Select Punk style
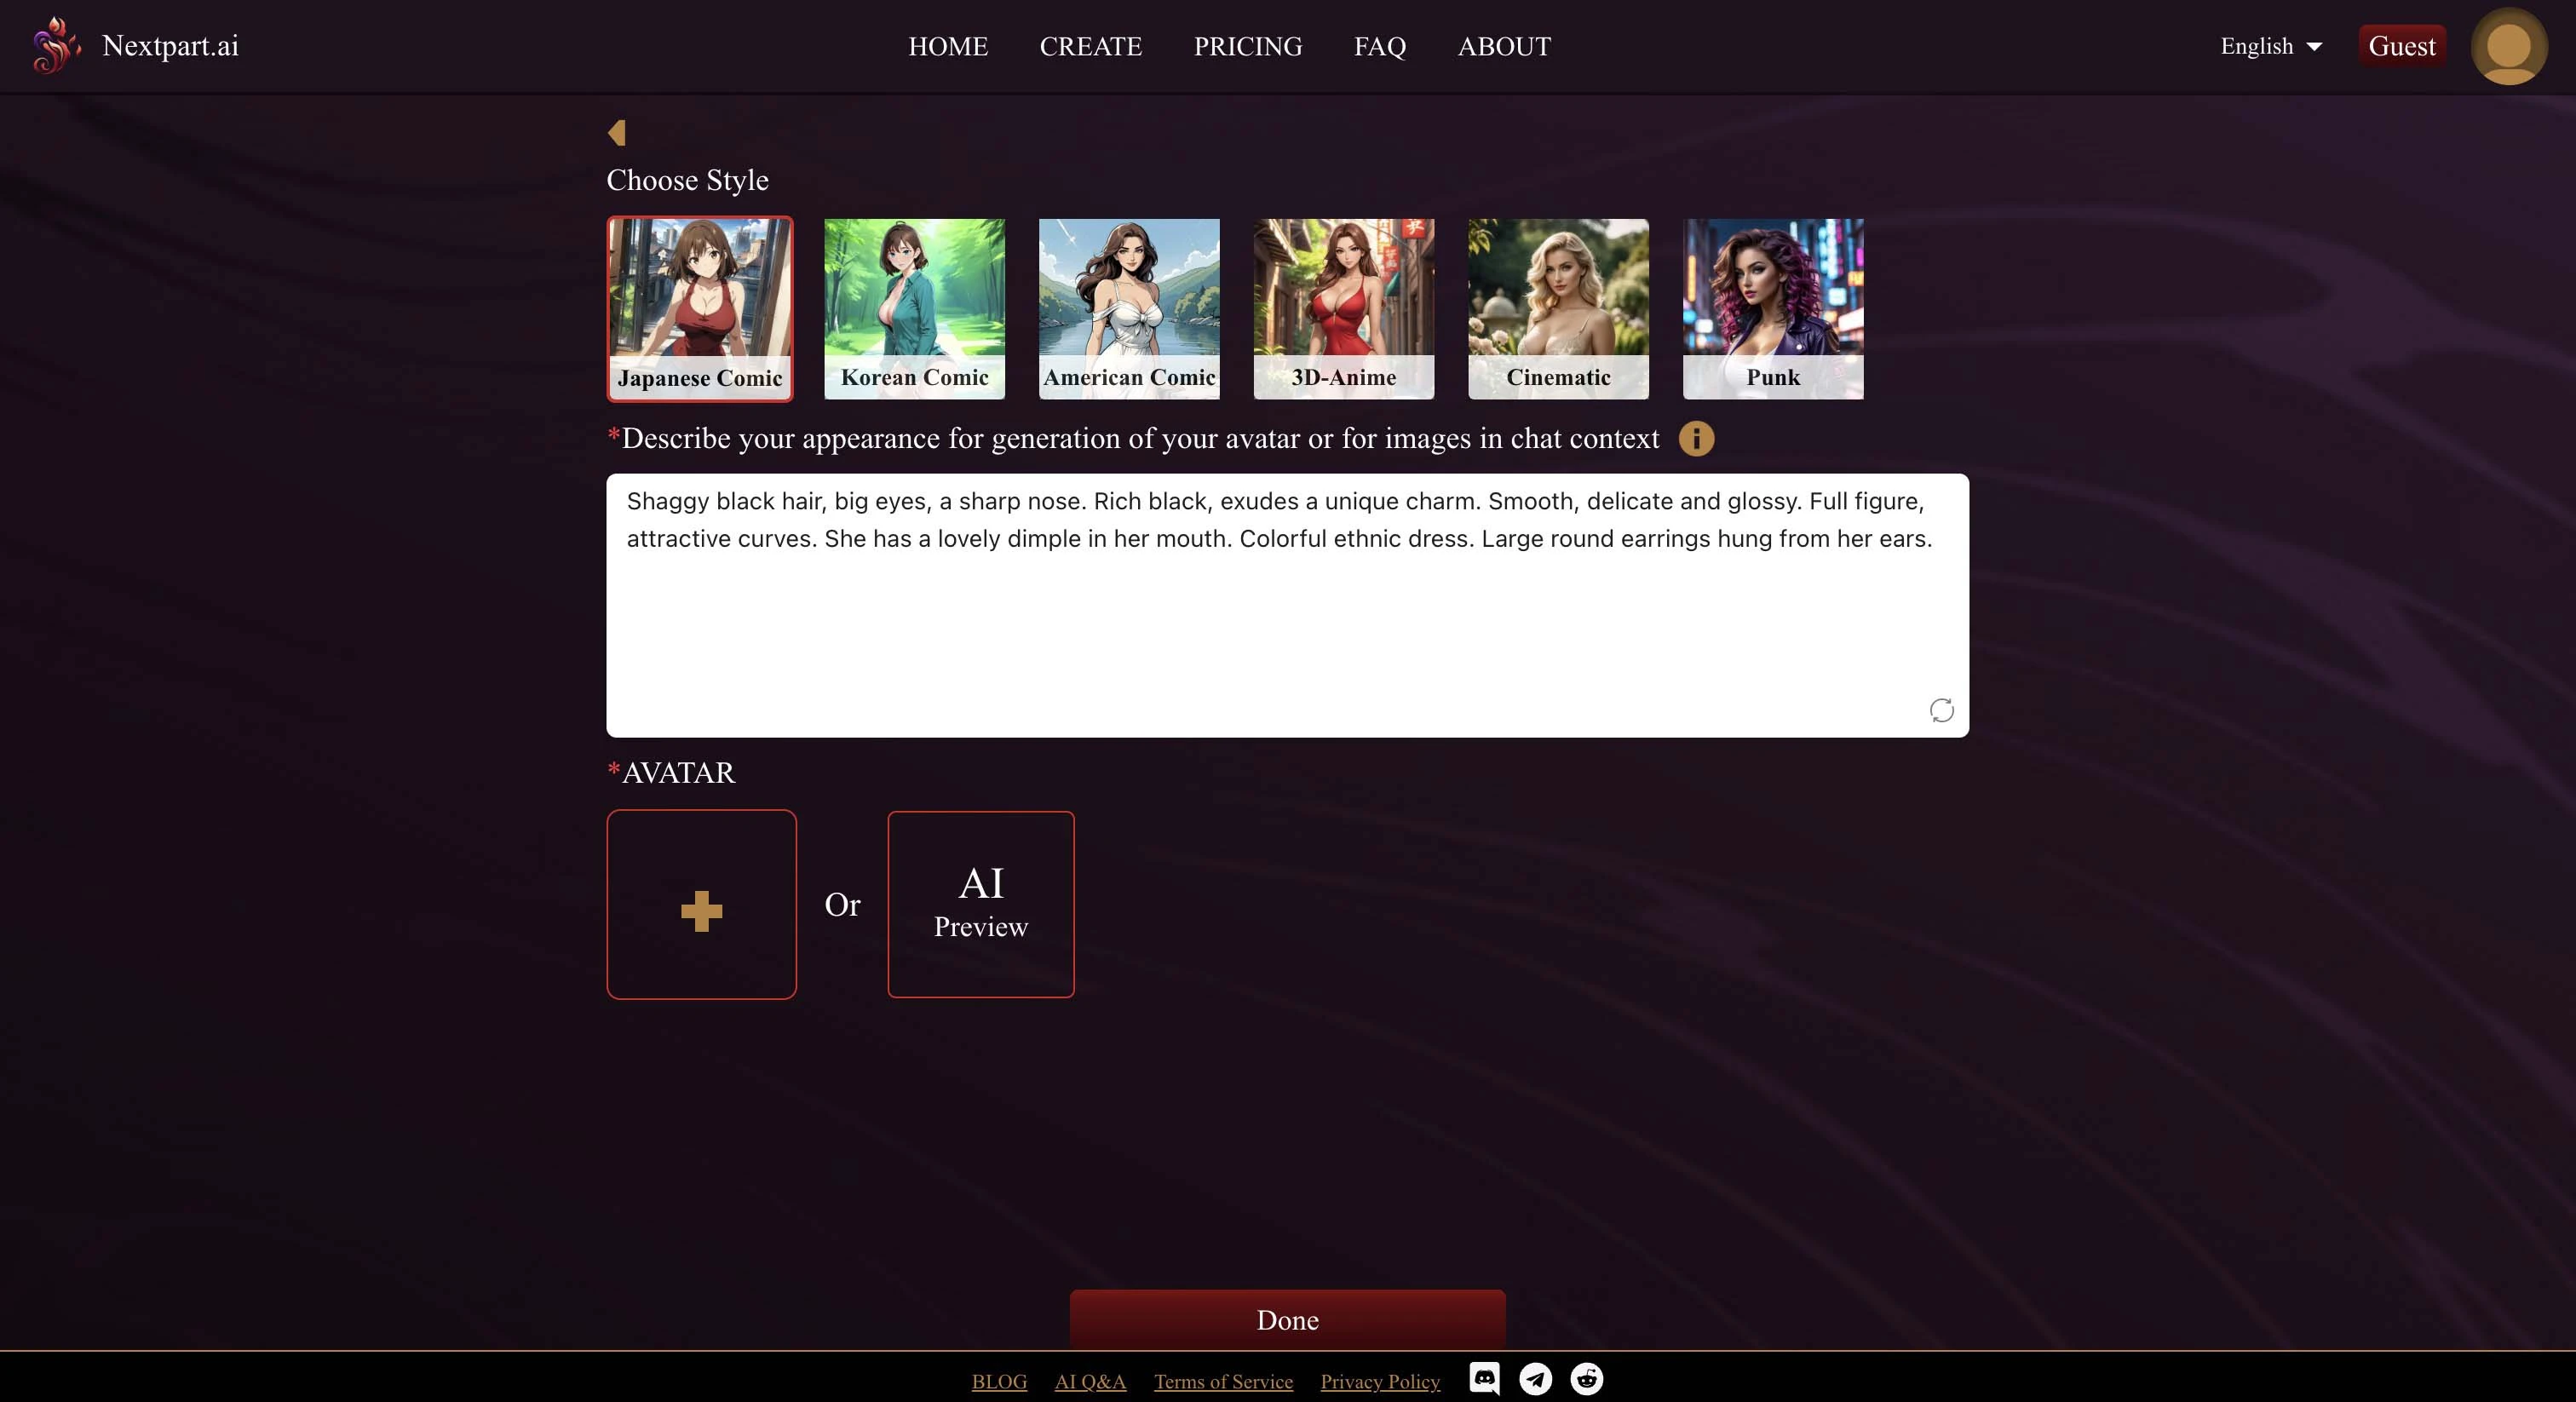Image resolution: width=2576 pixels, height=1402 pixels. (1774, 309)
